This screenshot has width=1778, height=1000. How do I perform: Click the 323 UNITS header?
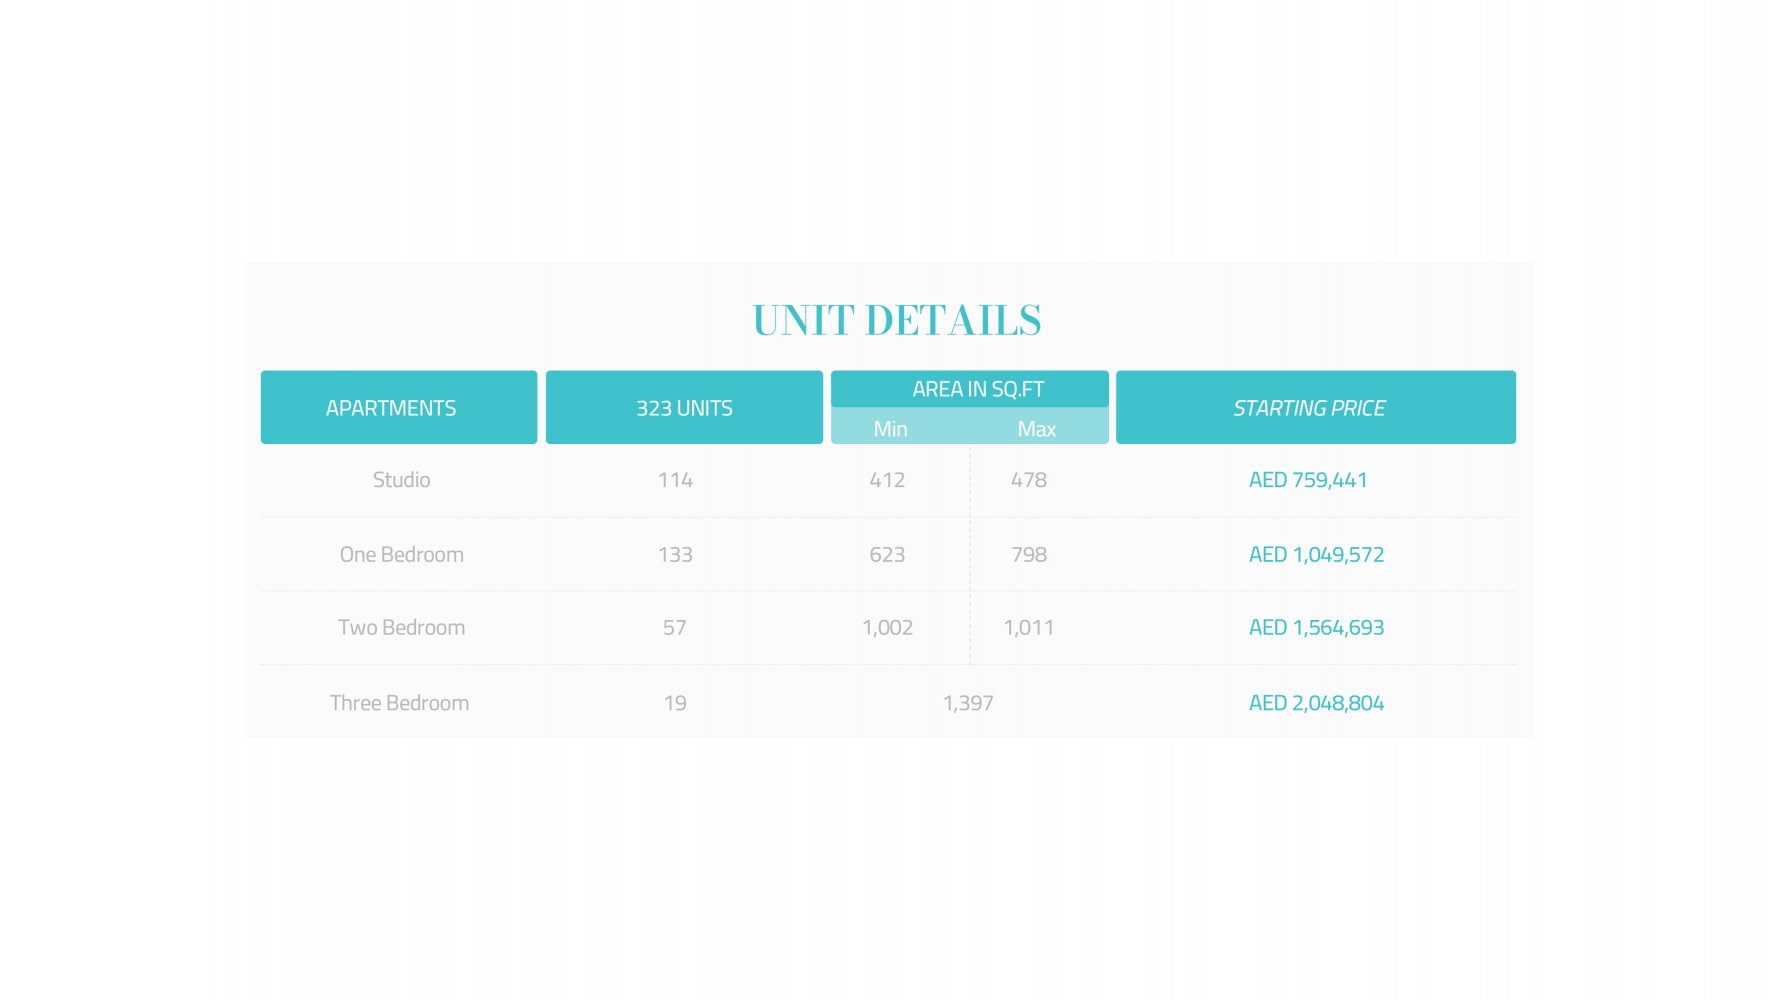click(684, 408)
